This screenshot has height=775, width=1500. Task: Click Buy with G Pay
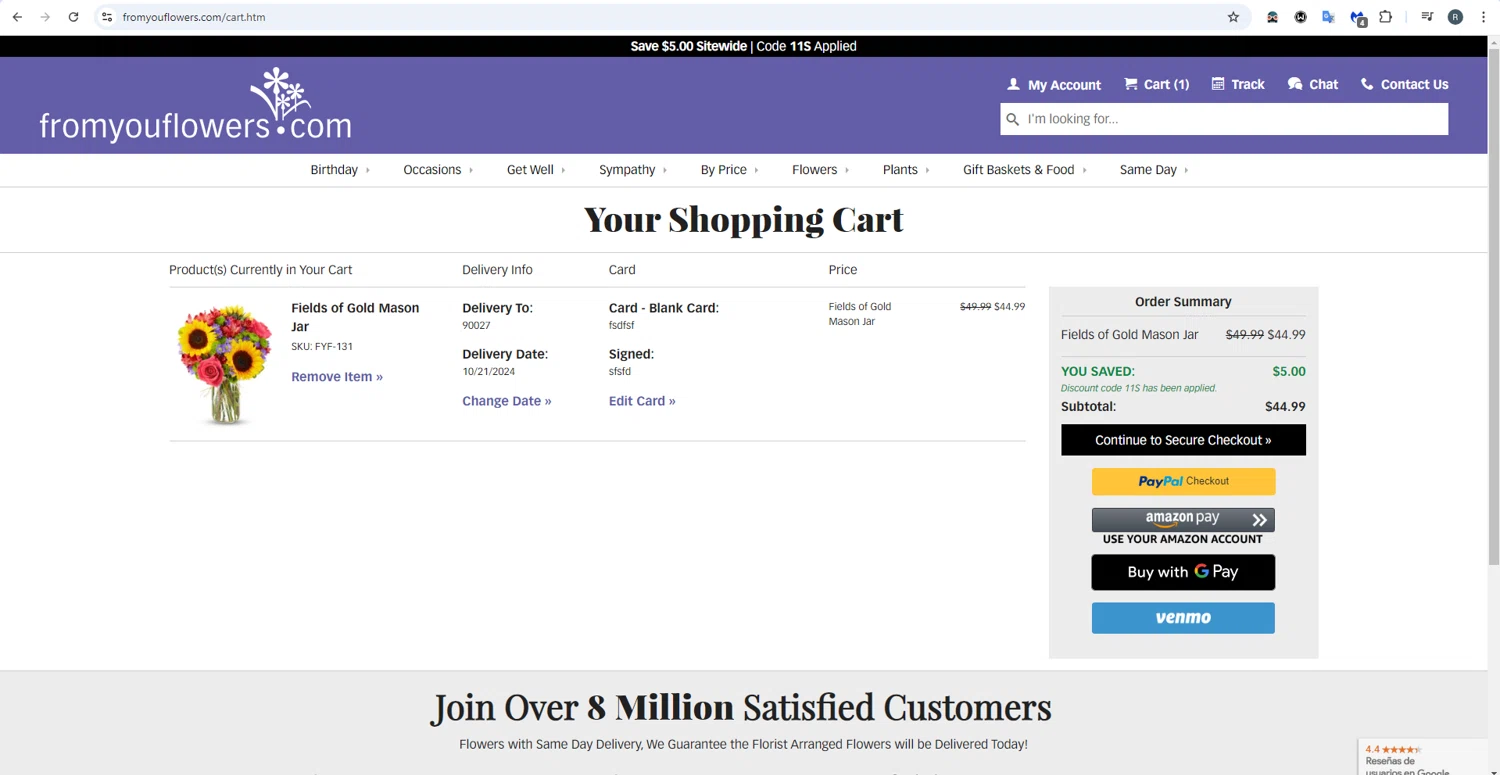1183,572
